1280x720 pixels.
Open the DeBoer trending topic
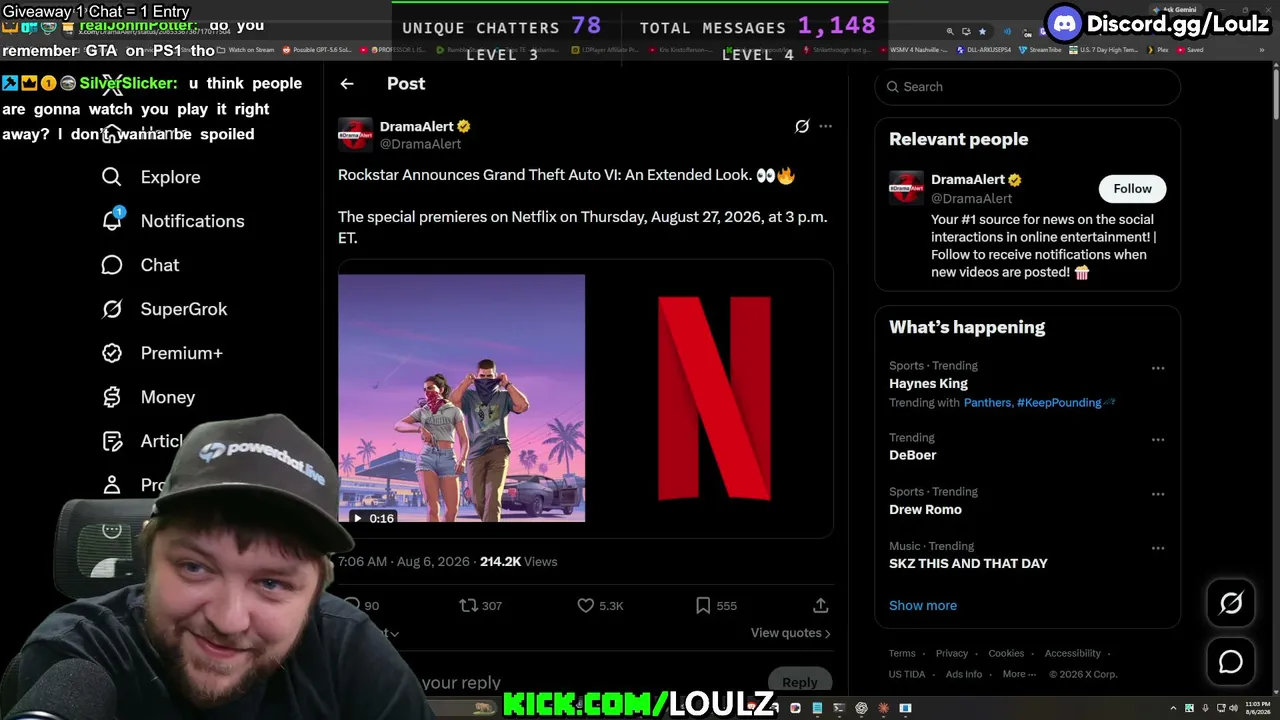pyautogui.click(x=912, y=455)
